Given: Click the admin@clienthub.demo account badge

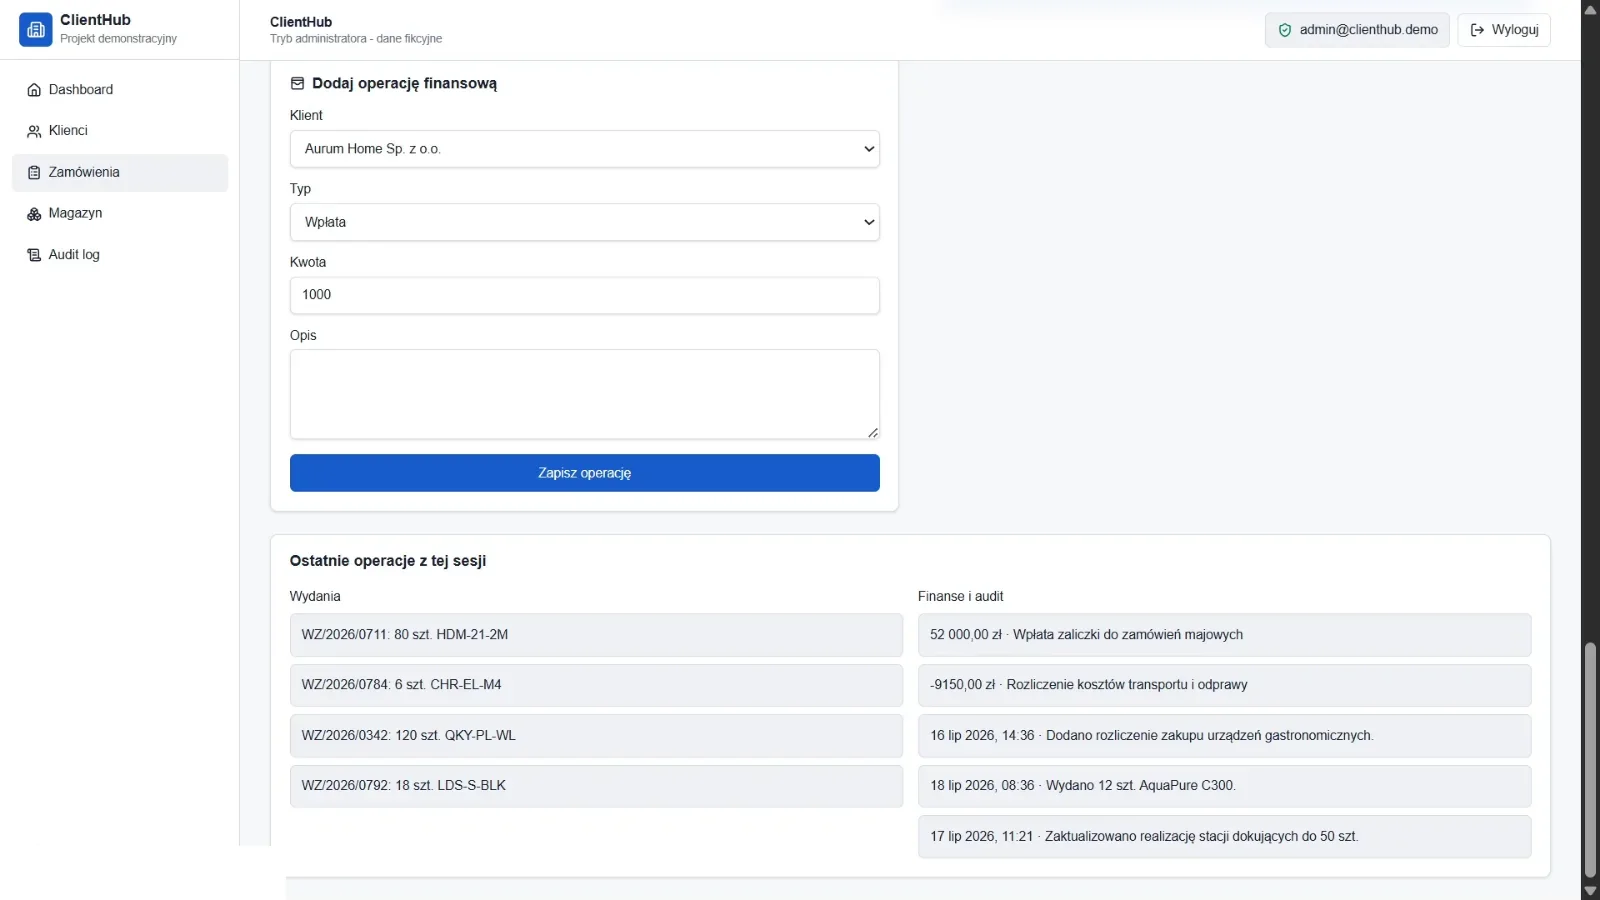Looking at the screenshot, I should tap(1357, 30).
